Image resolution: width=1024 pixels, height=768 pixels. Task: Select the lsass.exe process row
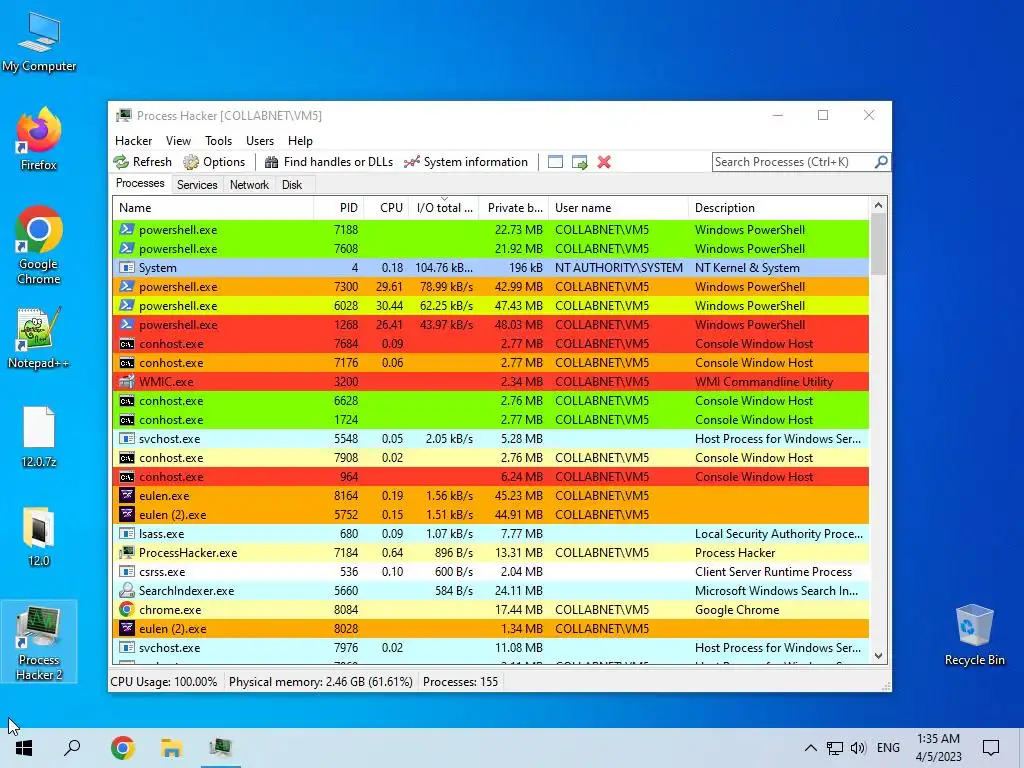click(490, 534)
